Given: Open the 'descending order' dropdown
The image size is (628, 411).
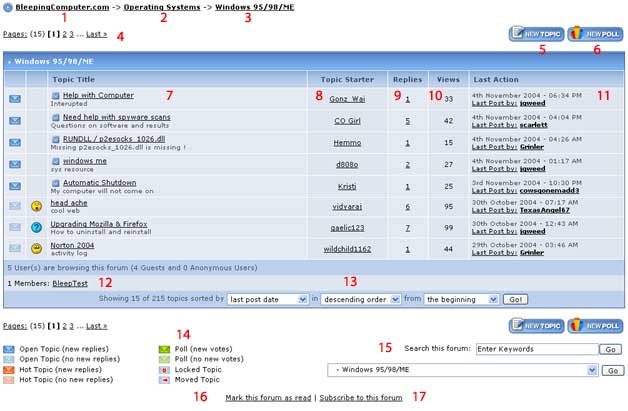Looking at the screenshot, I should click(x=360, y=299).
